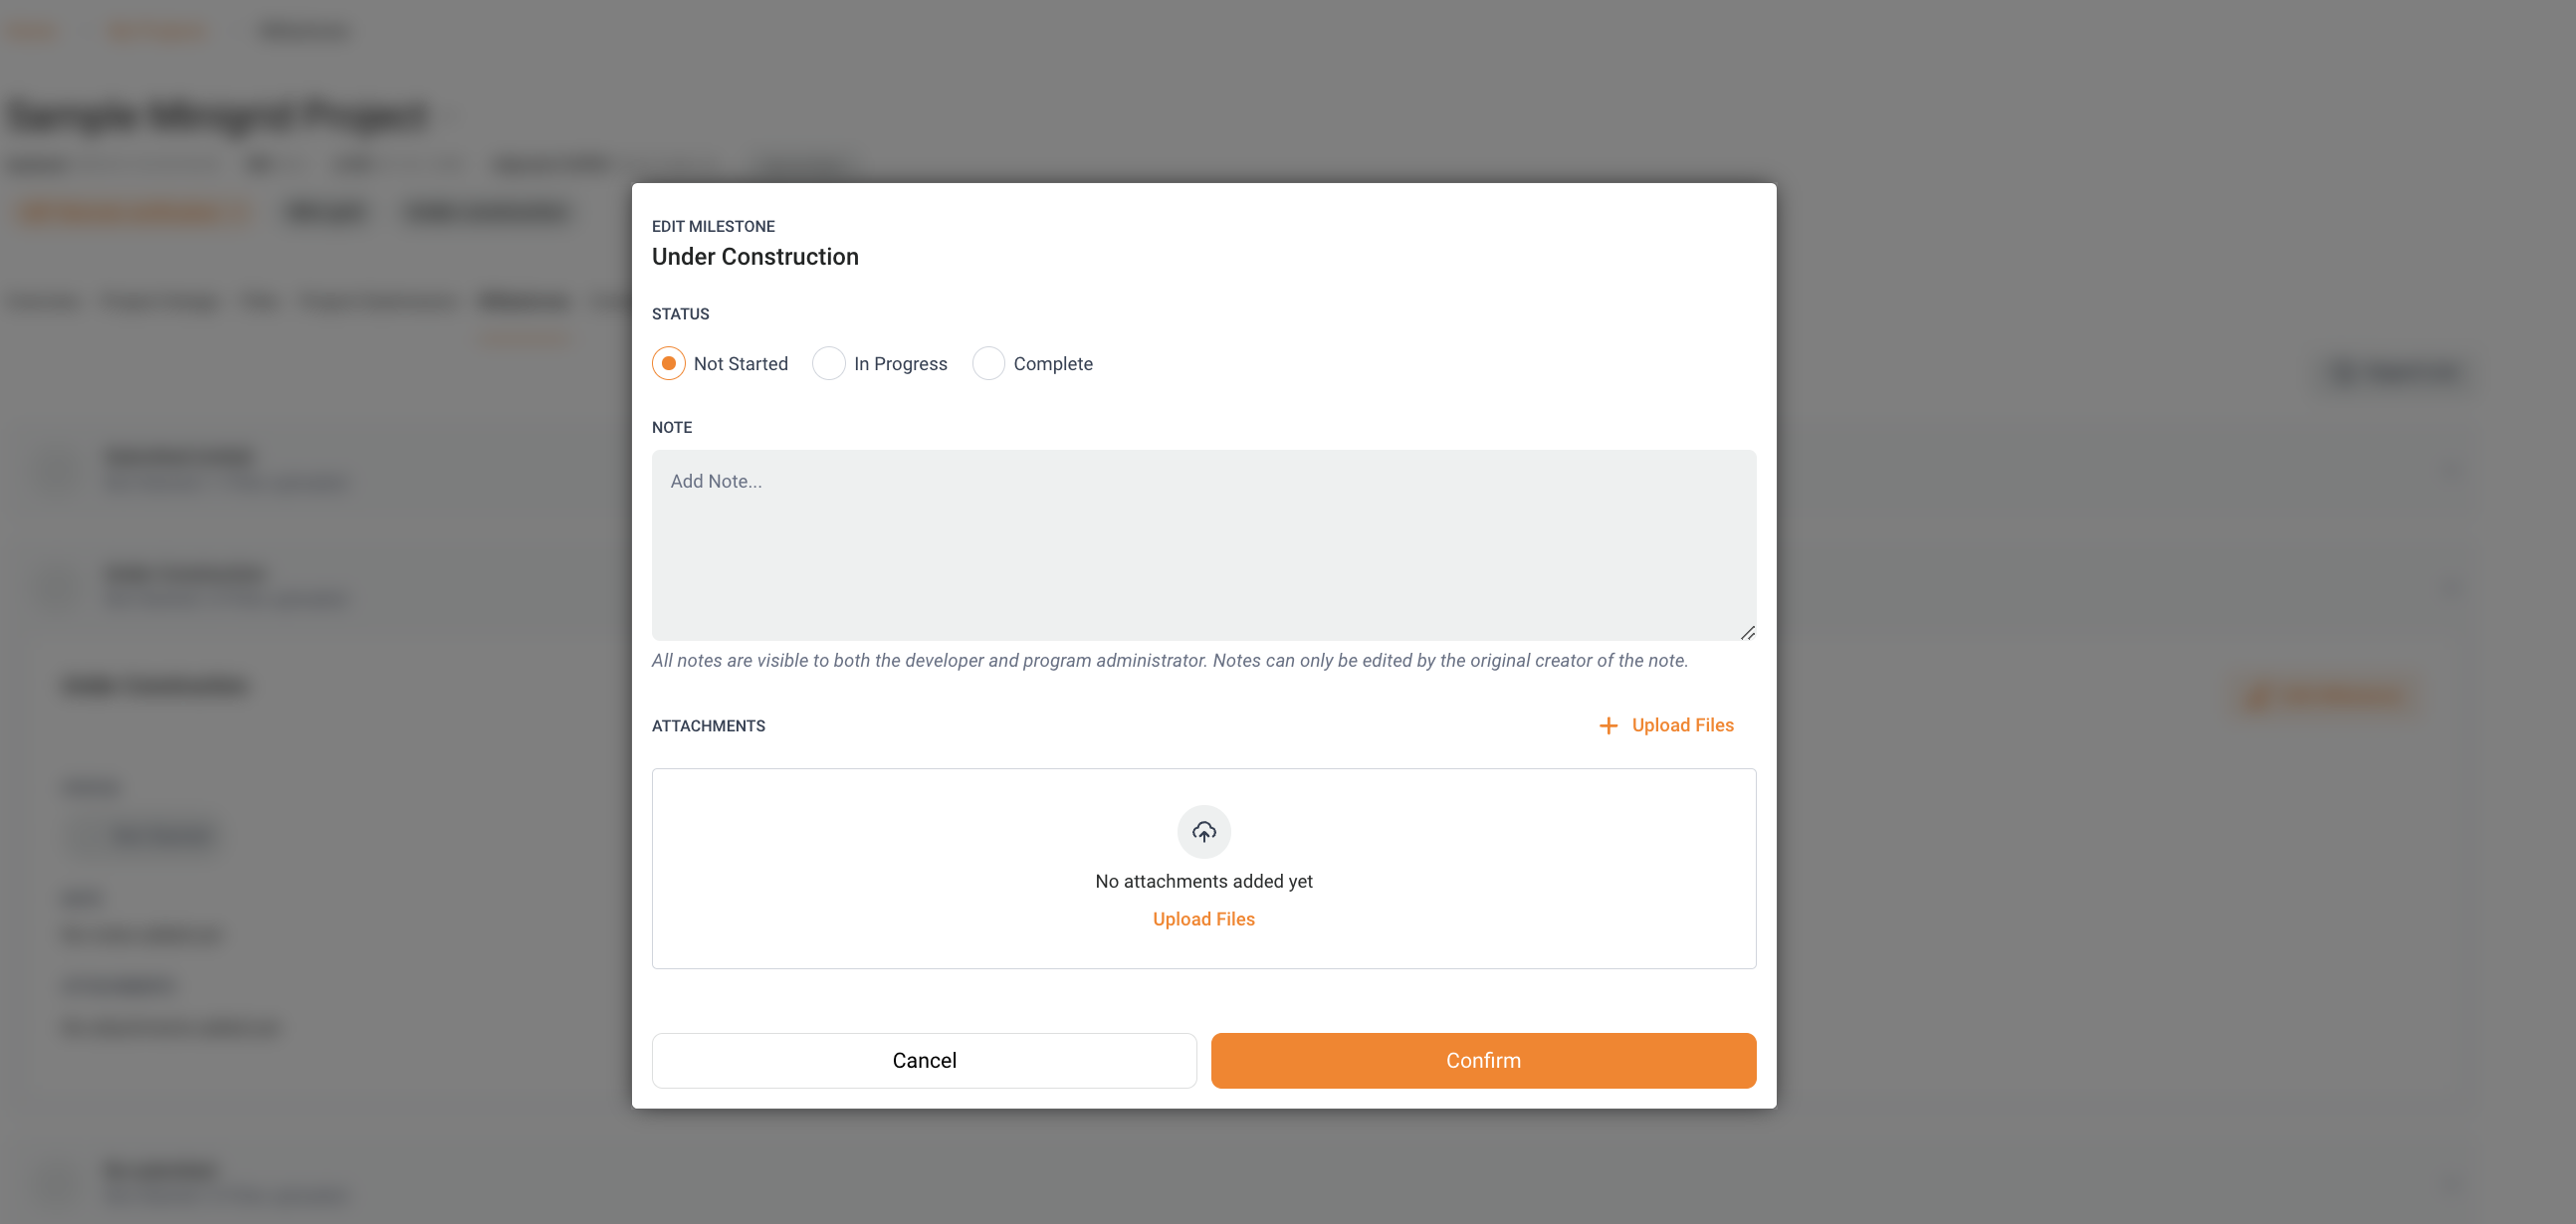Click Upload Files next to Attachments heading
This screenshot has width=2576, height=1224.
point(1682,726)
